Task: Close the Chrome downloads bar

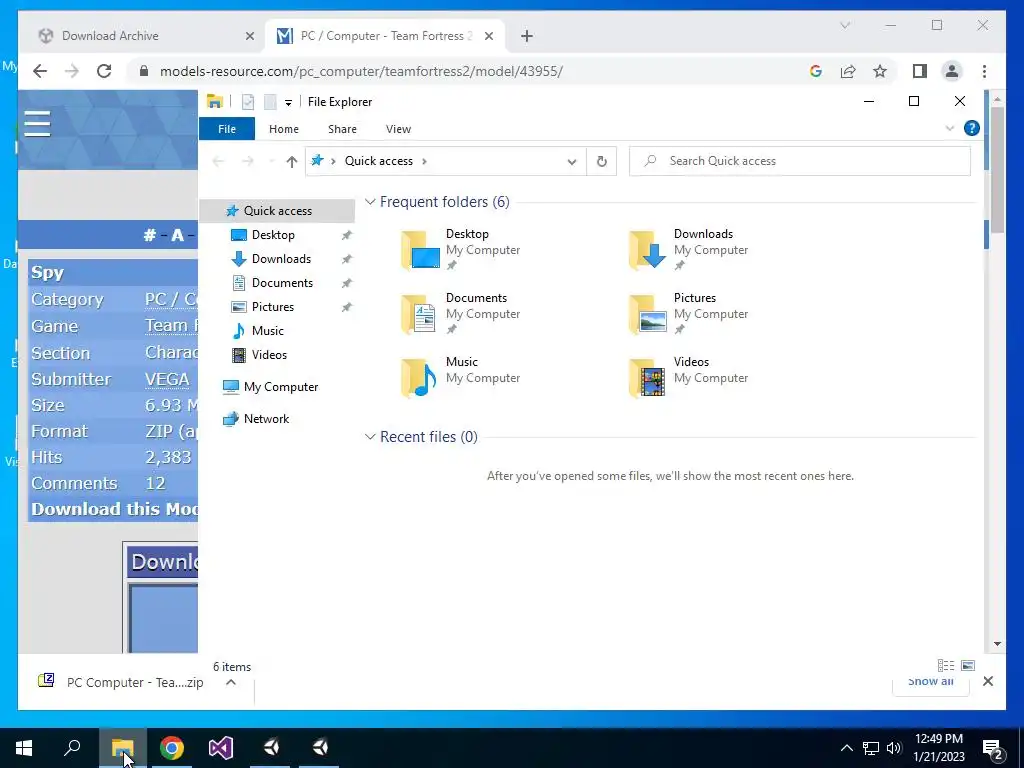Action: (987, 681)
